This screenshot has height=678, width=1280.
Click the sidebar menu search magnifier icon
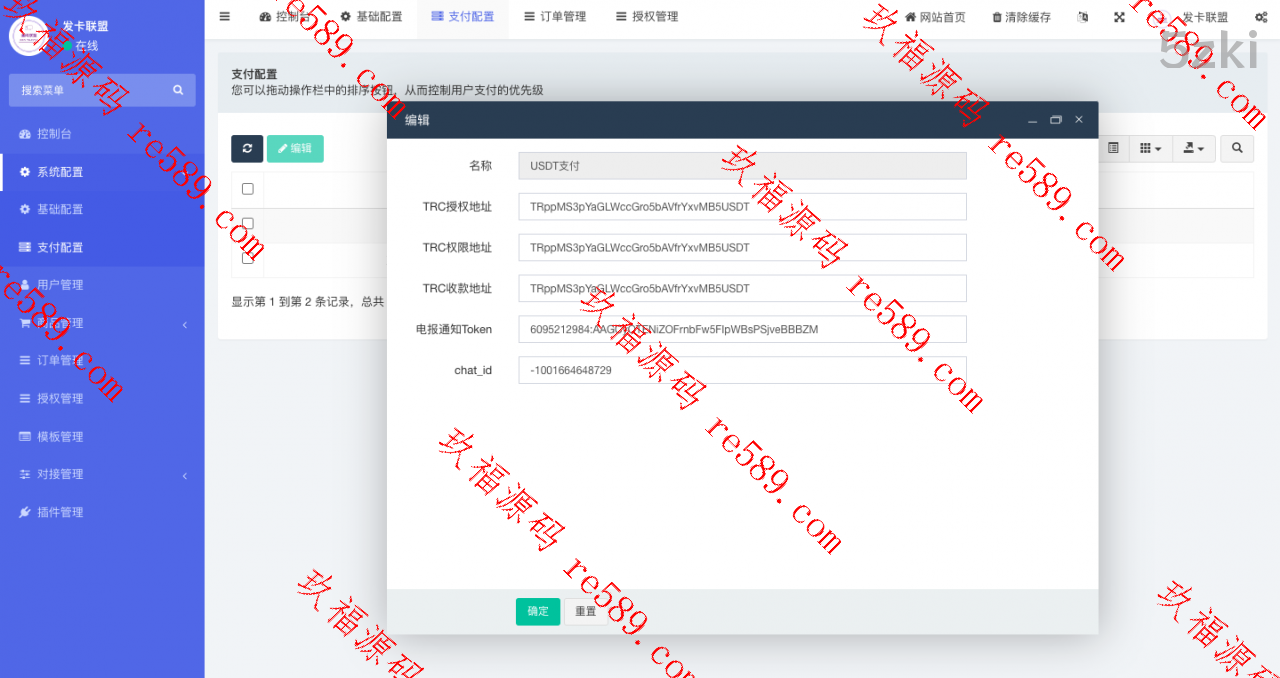point(178,90)
